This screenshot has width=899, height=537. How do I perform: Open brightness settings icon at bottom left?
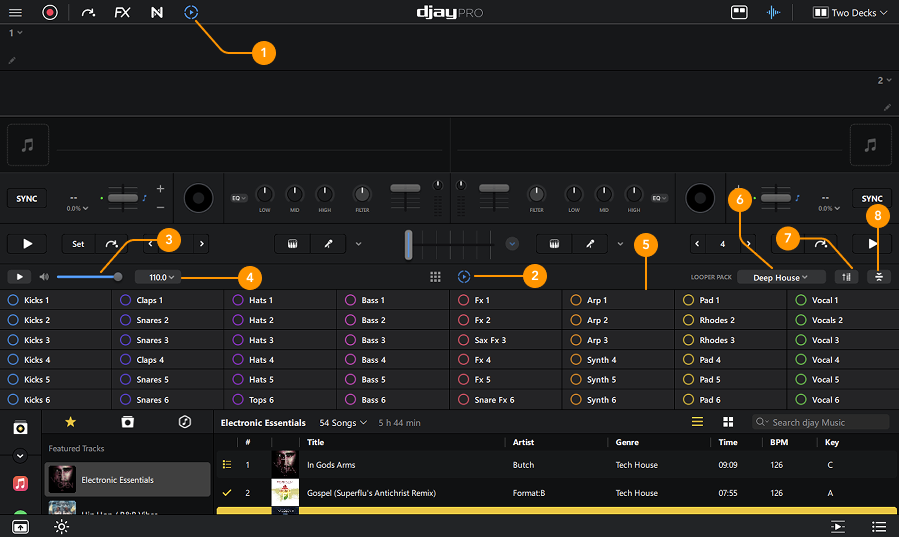coord(61,527)
